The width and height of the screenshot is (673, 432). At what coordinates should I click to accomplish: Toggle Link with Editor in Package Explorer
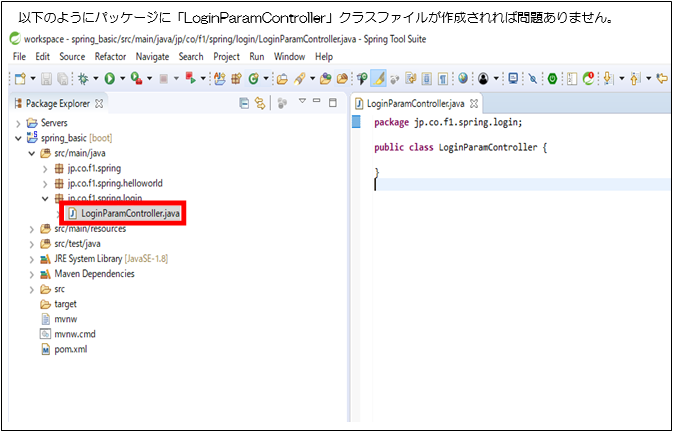pyautogui.click(x=261, y=103)
